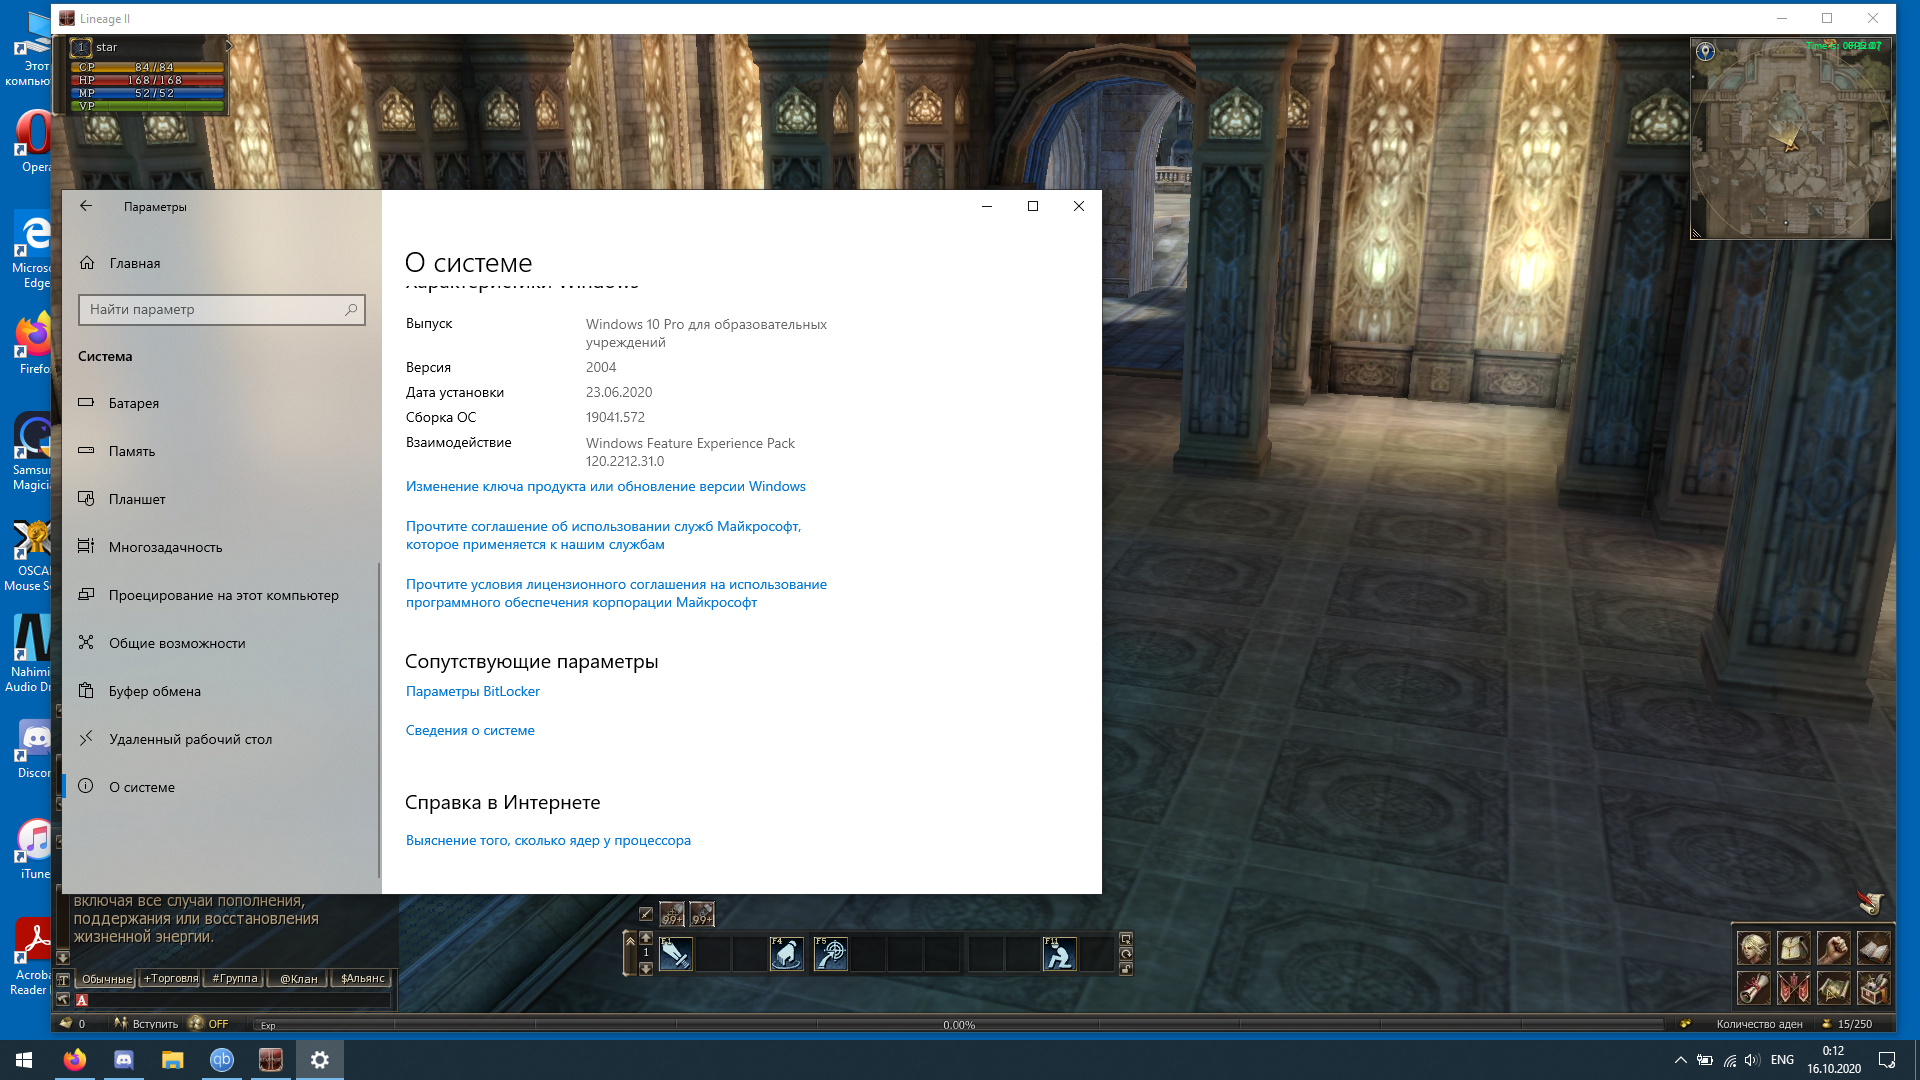Click shortcut bar page up arrow
The image size is (1920, 1080).
pyautogui.click(x=646, y=938)
